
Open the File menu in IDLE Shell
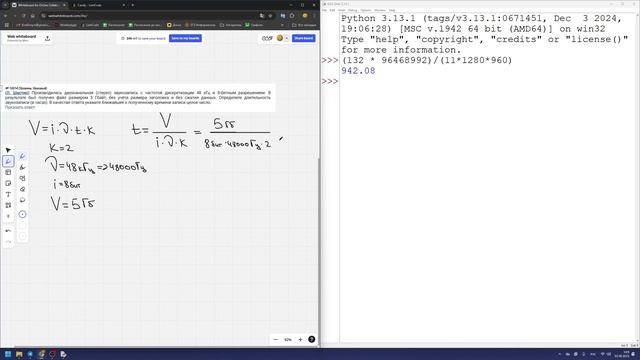[x=324, y=10]
